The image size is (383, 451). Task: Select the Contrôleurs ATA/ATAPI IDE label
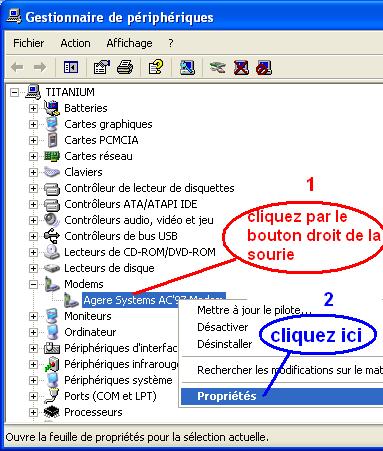pos(131,204)
